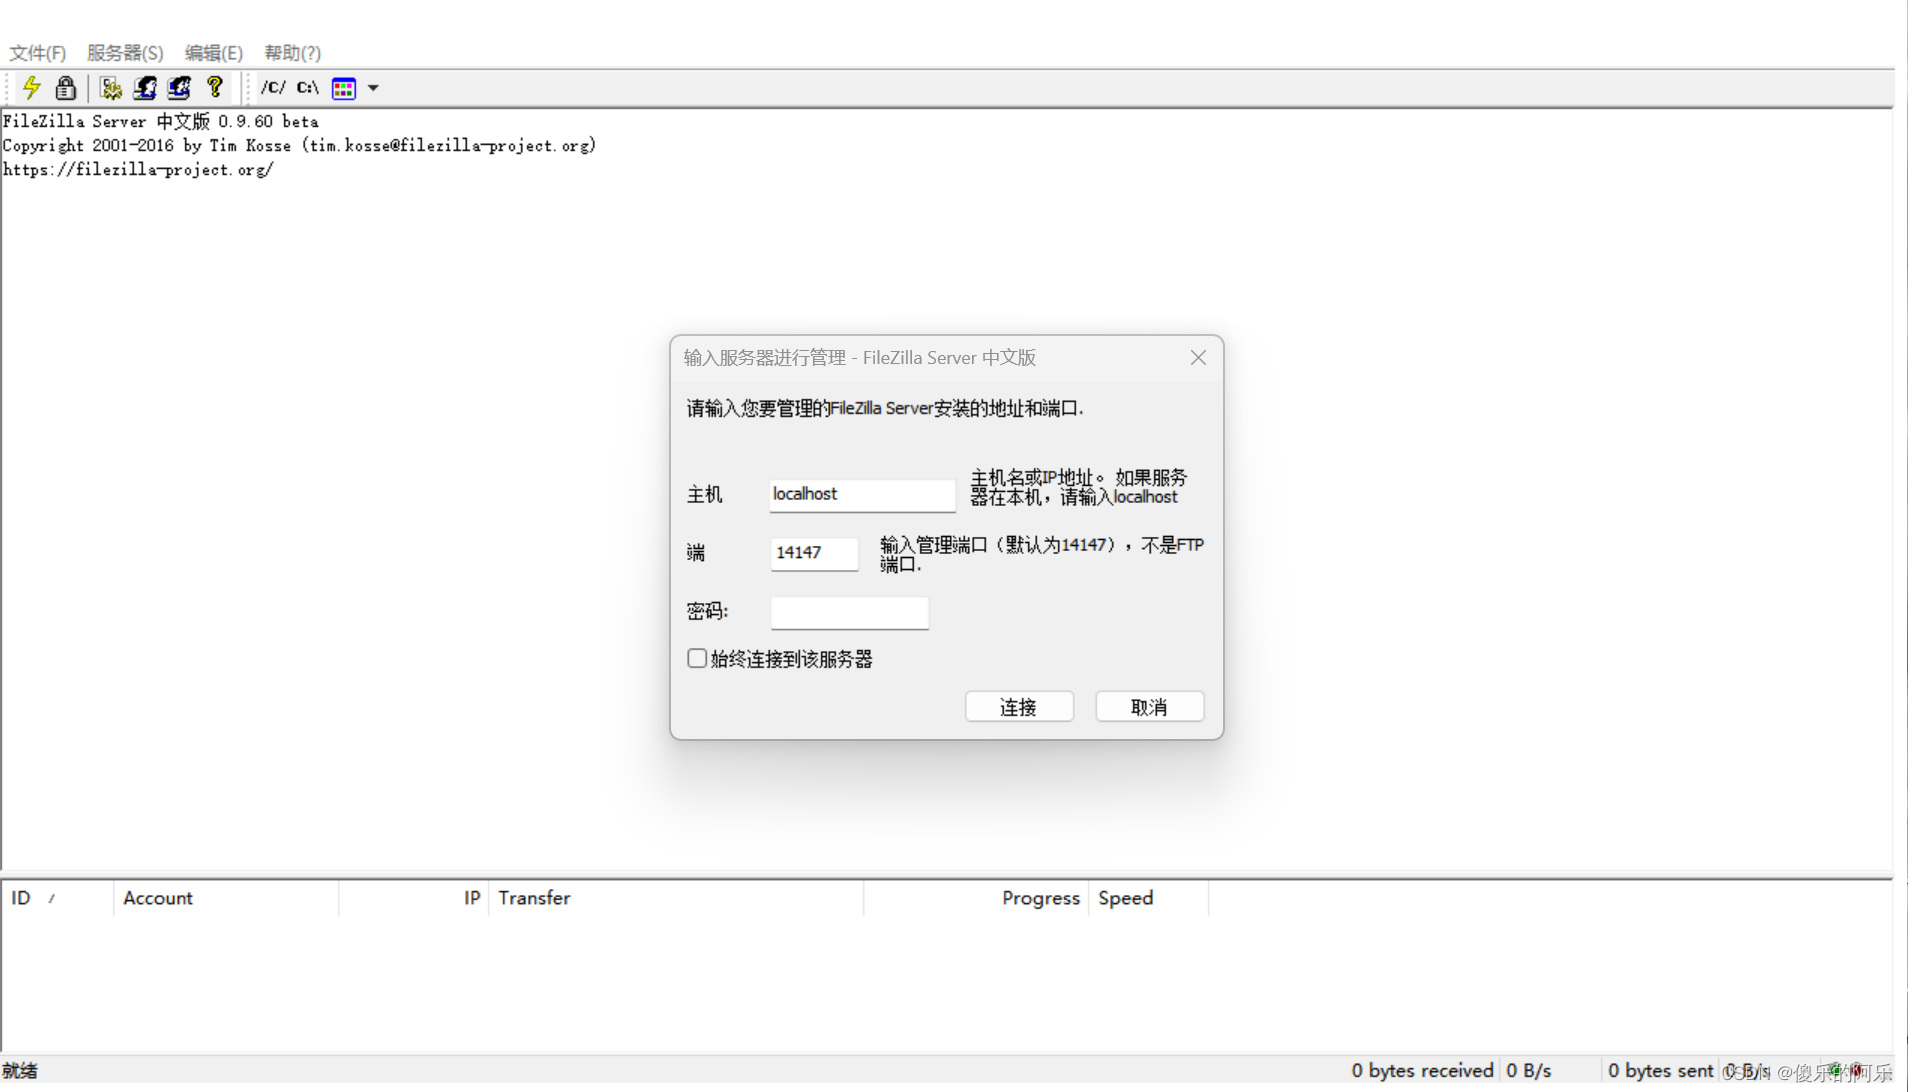Open the 帮助(?) menu
The height and width of the screenshot is (1092, 1908).
click(x=292, y=53)
